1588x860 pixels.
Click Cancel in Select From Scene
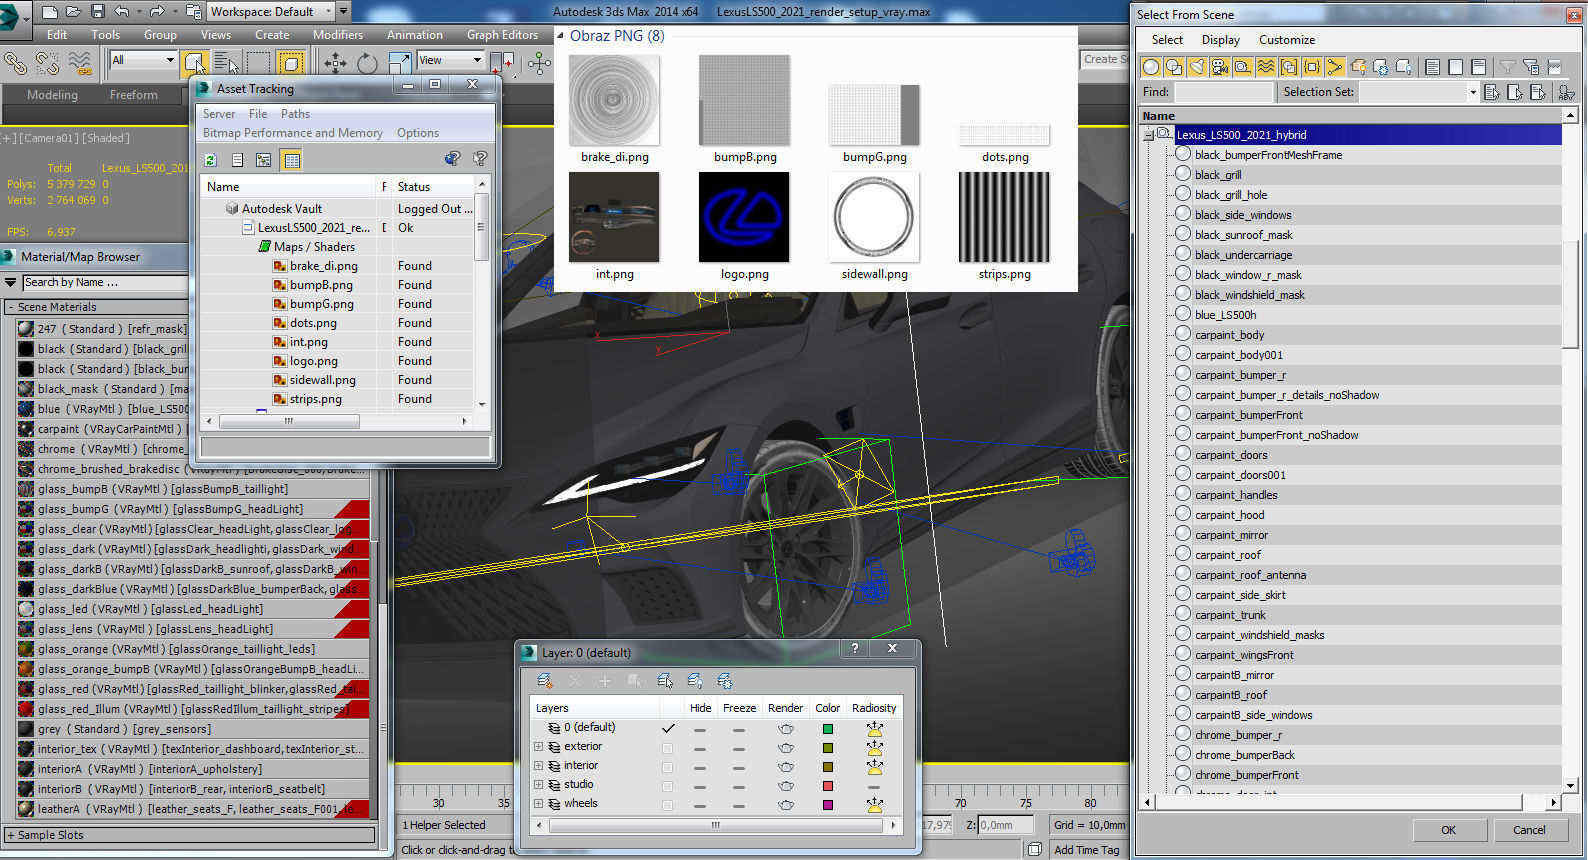pos(1529,830)
